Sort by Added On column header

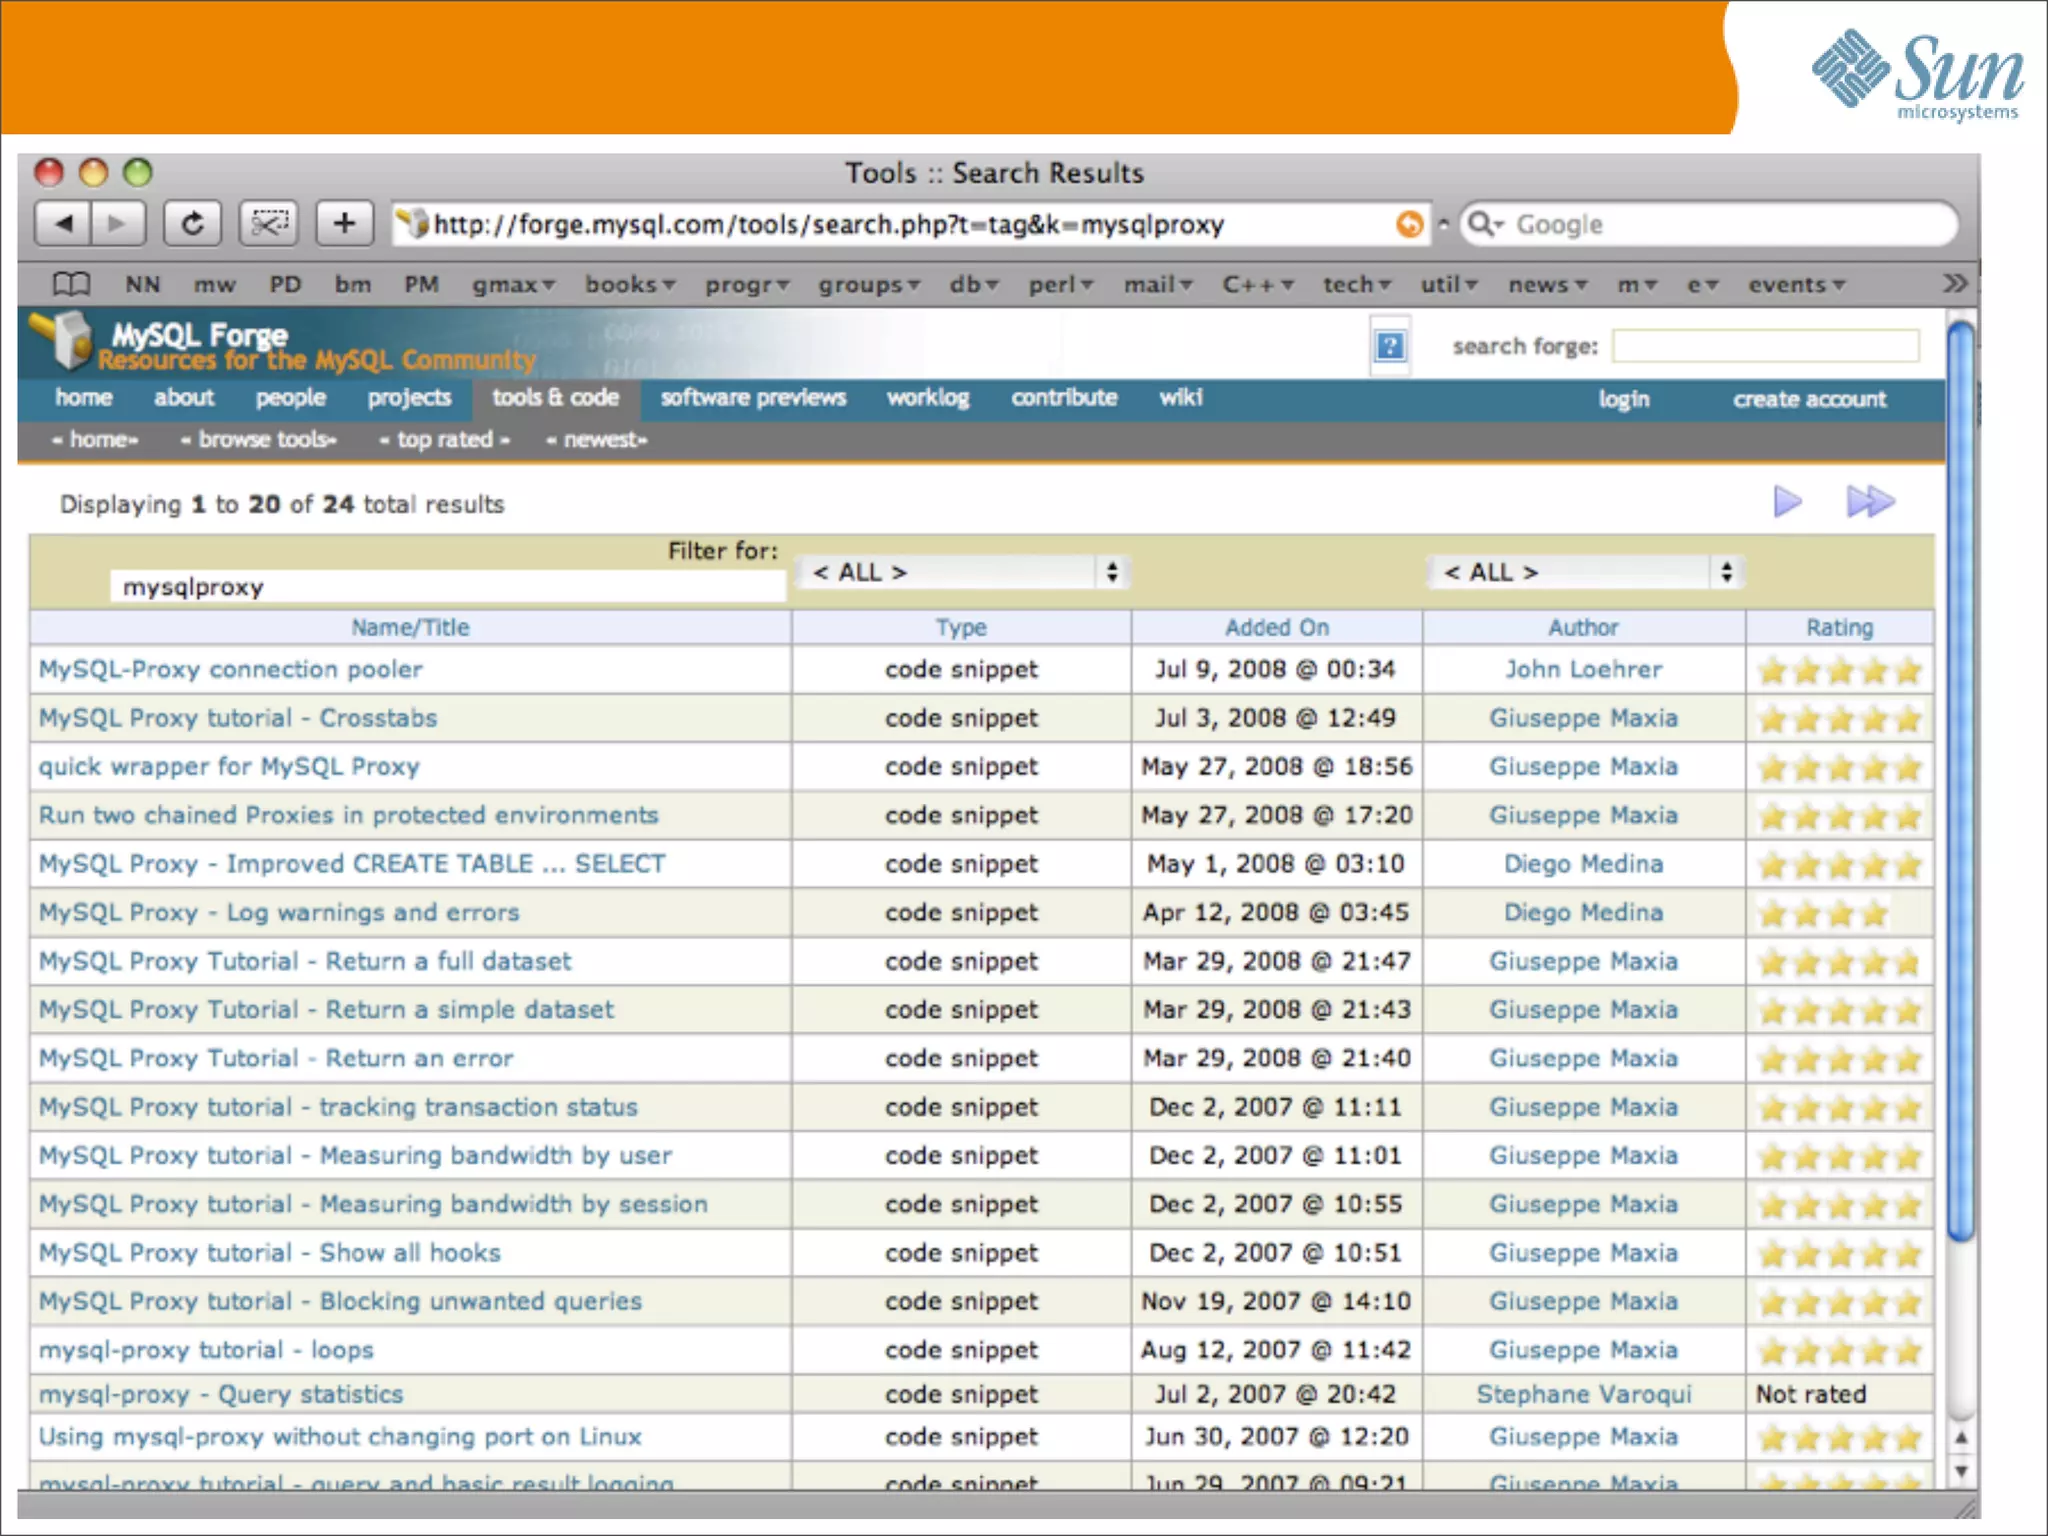pyautogui.click(x=1277, y=627)
